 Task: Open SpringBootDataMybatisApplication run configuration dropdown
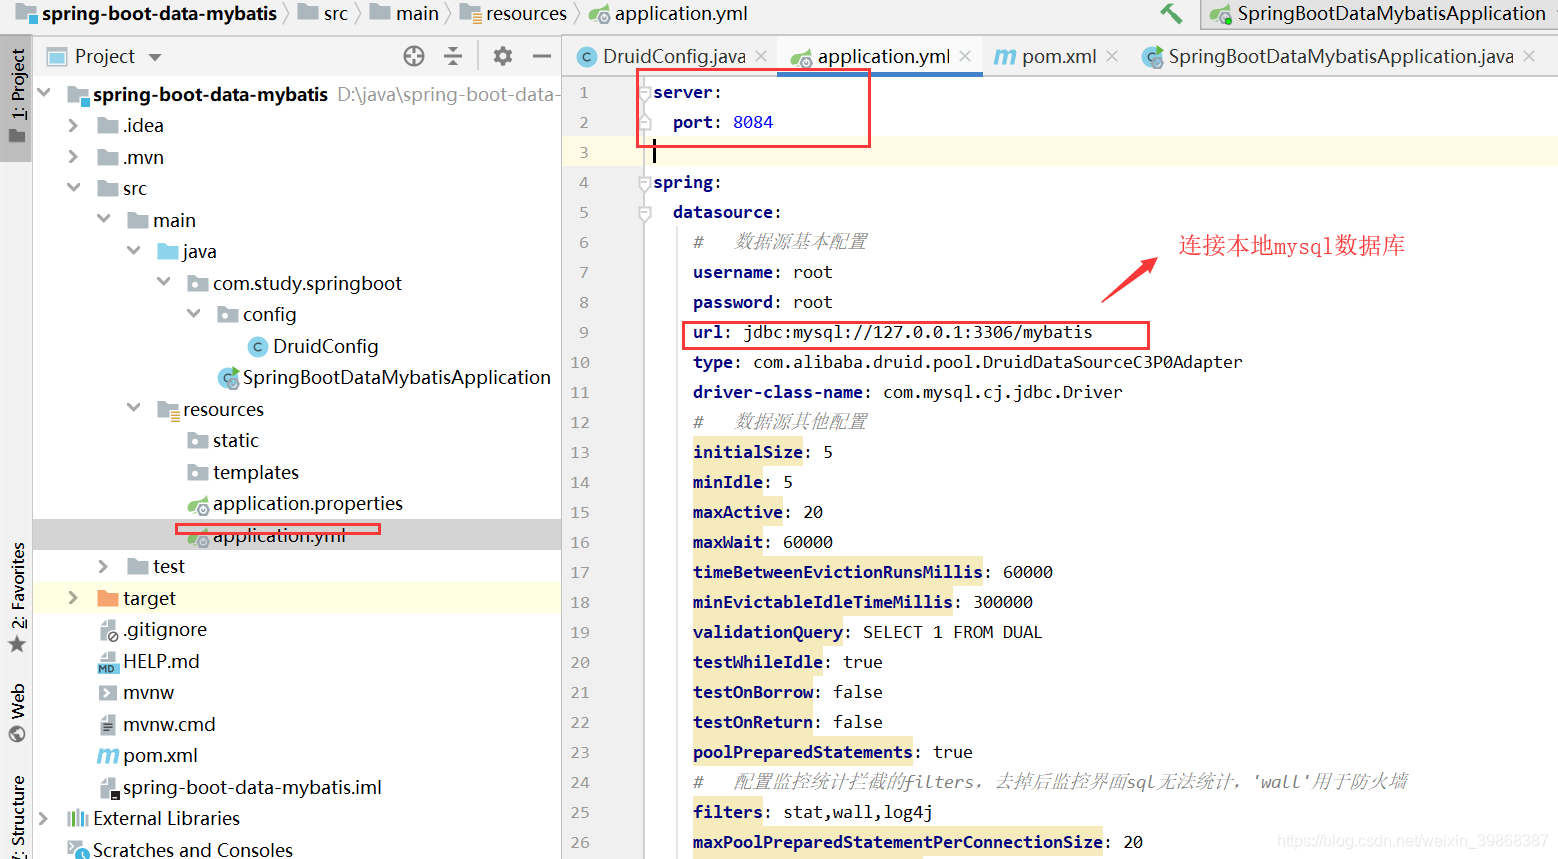[x=1379, y=14]
